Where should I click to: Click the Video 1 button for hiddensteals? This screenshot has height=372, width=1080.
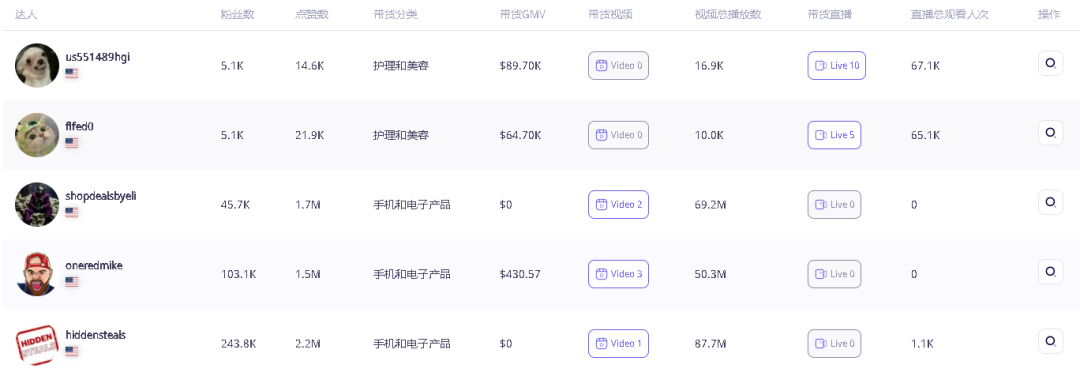click(x=619, y=344)
